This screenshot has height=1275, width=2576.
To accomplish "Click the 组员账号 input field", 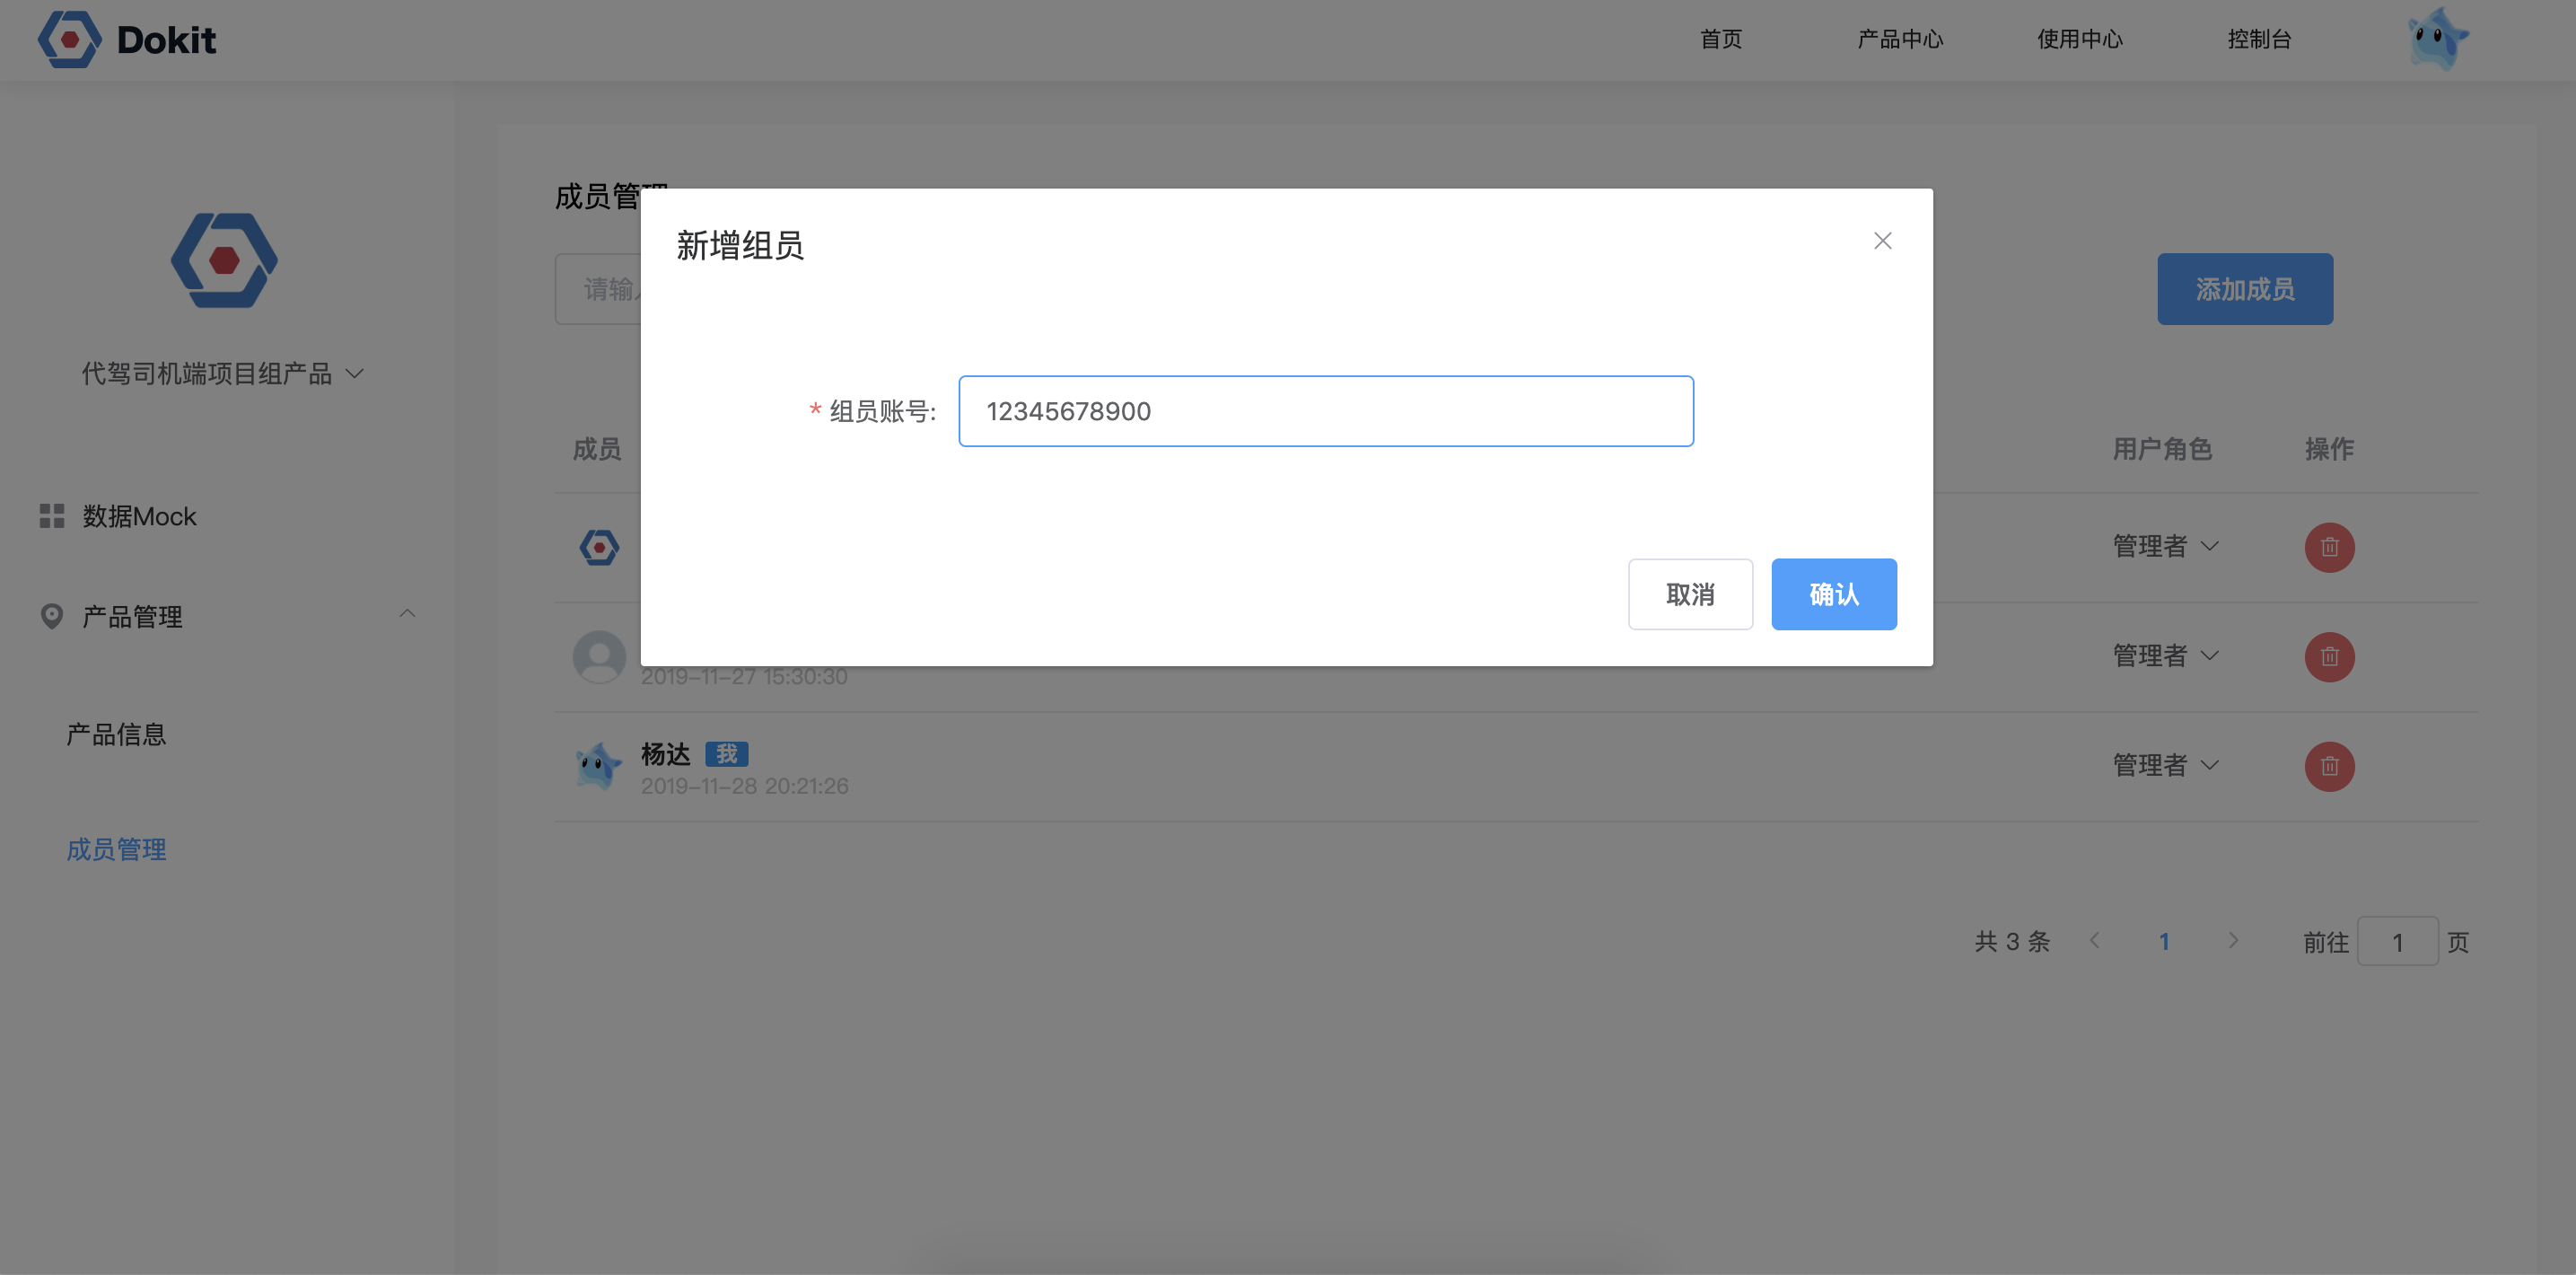I will click(x=1325, y=411).
